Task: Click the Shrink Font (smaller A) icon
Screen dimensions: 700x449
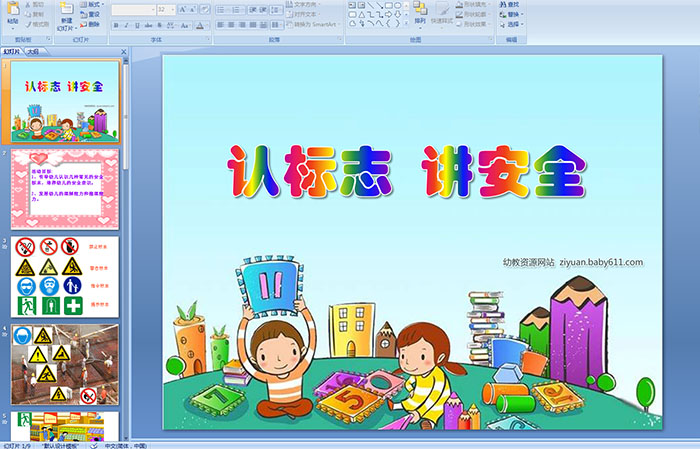Action: click(x=193, y=9)
